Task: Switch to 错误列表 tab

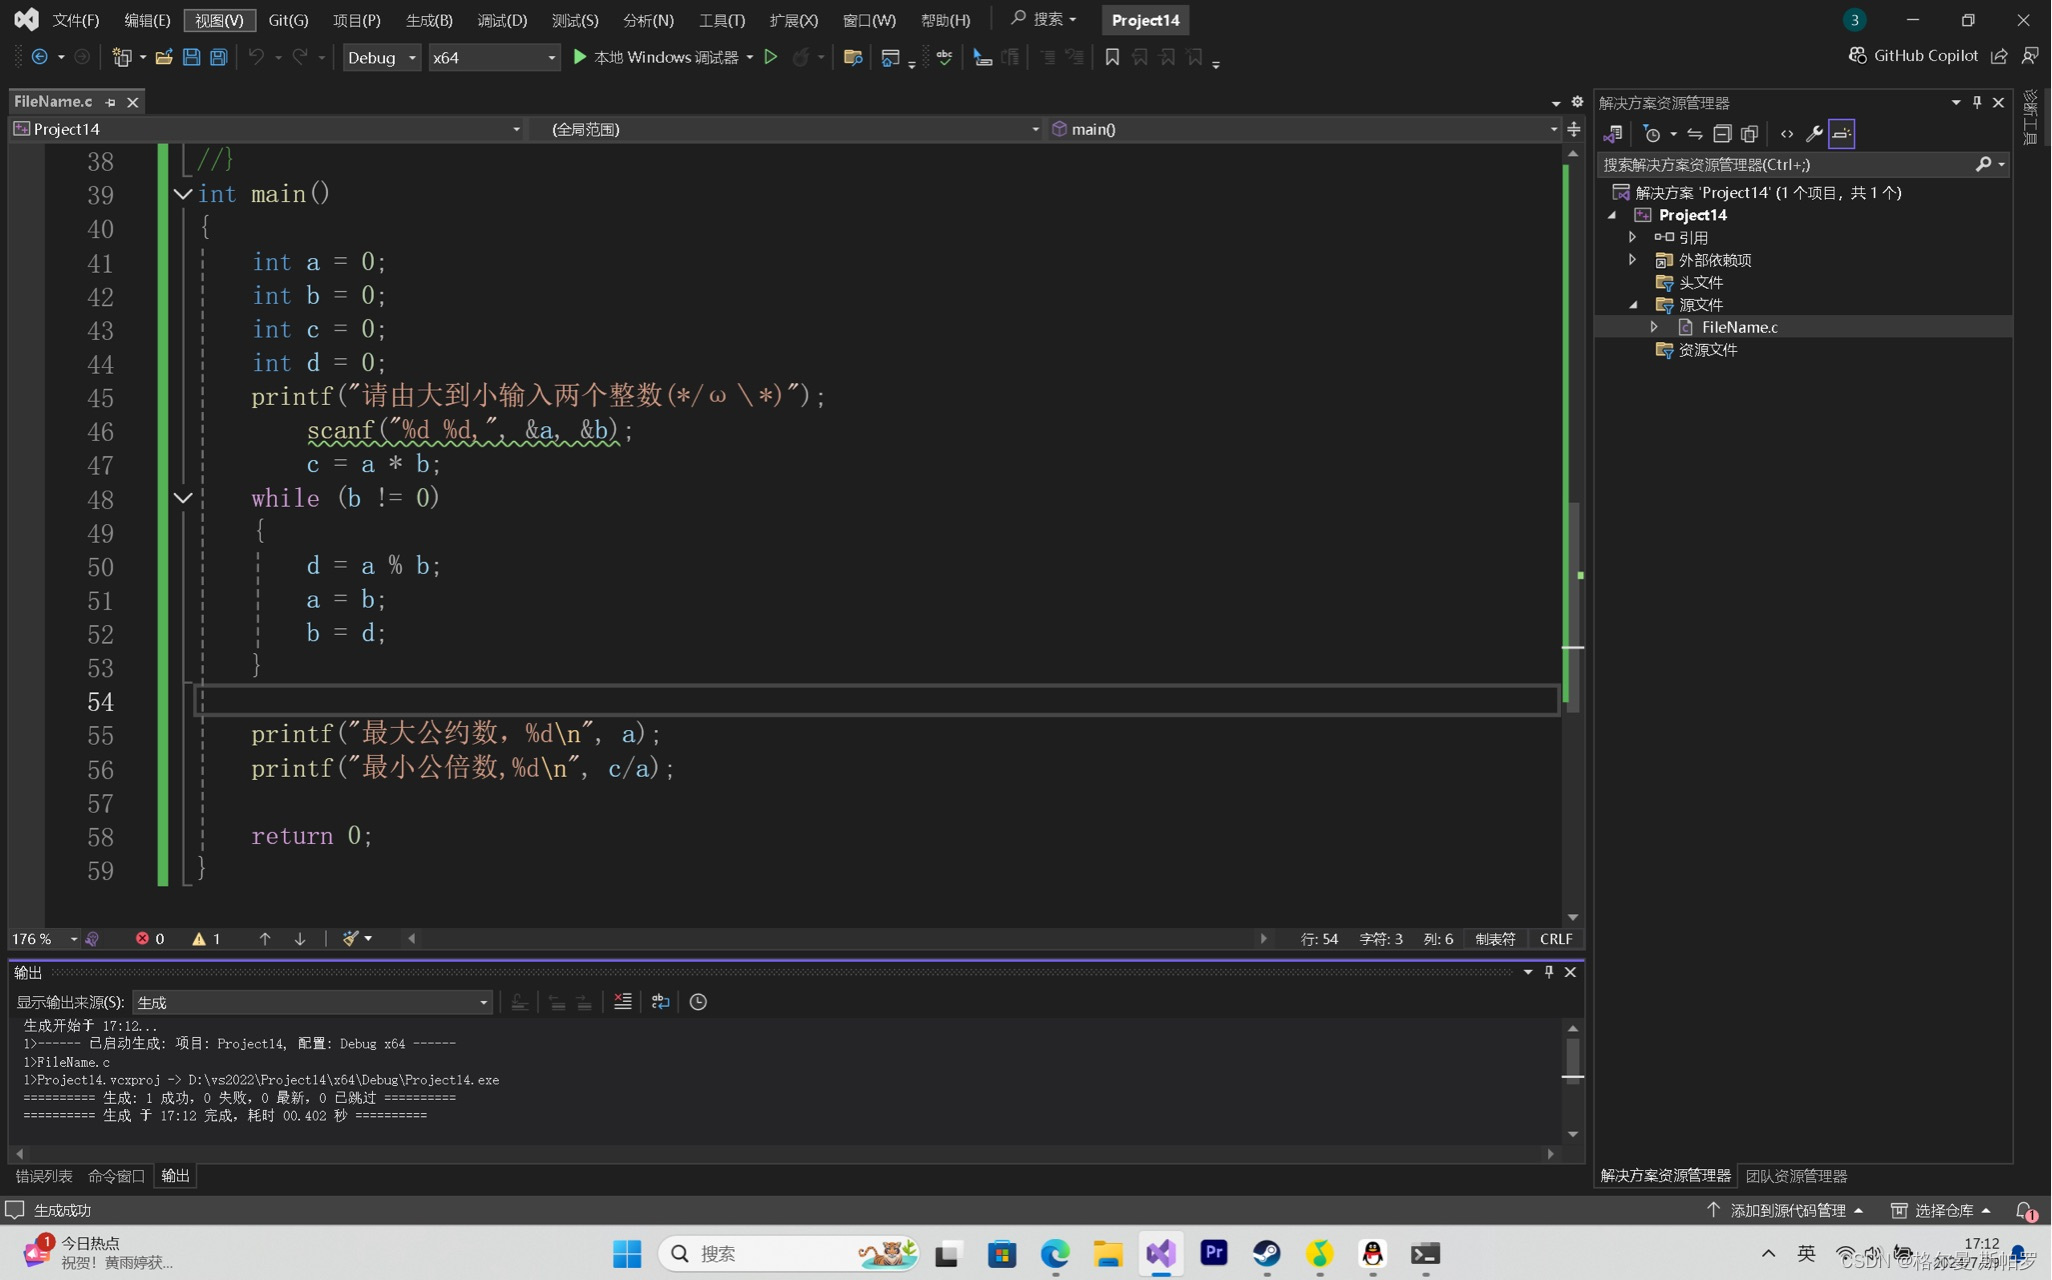Action: [44, 1176]
